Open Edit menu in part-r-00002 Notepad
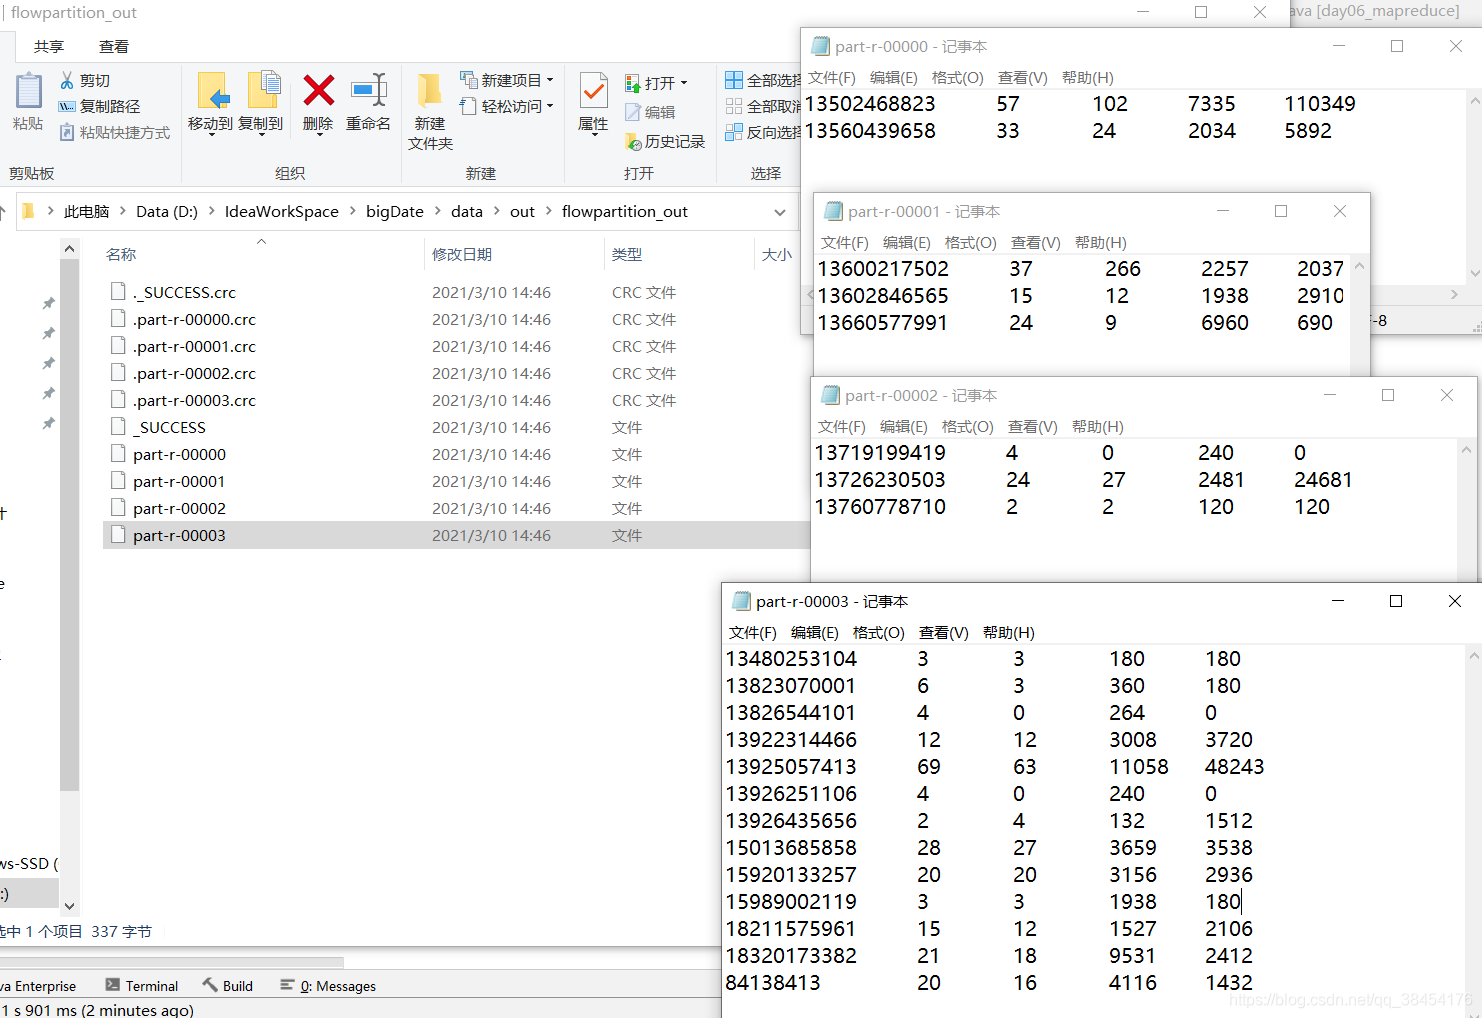1482x1018 pixels. [904, 427]
